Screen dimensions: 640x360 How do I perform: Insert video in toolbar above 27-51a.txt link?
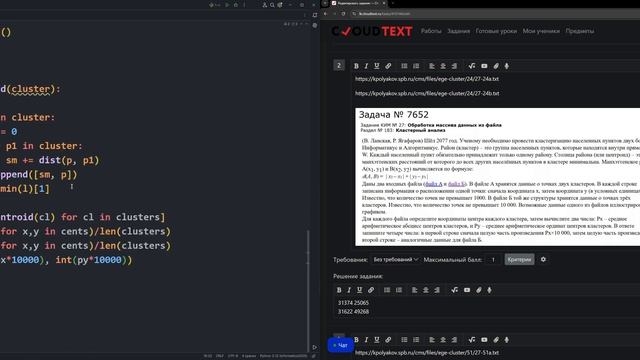coord(484,340)
